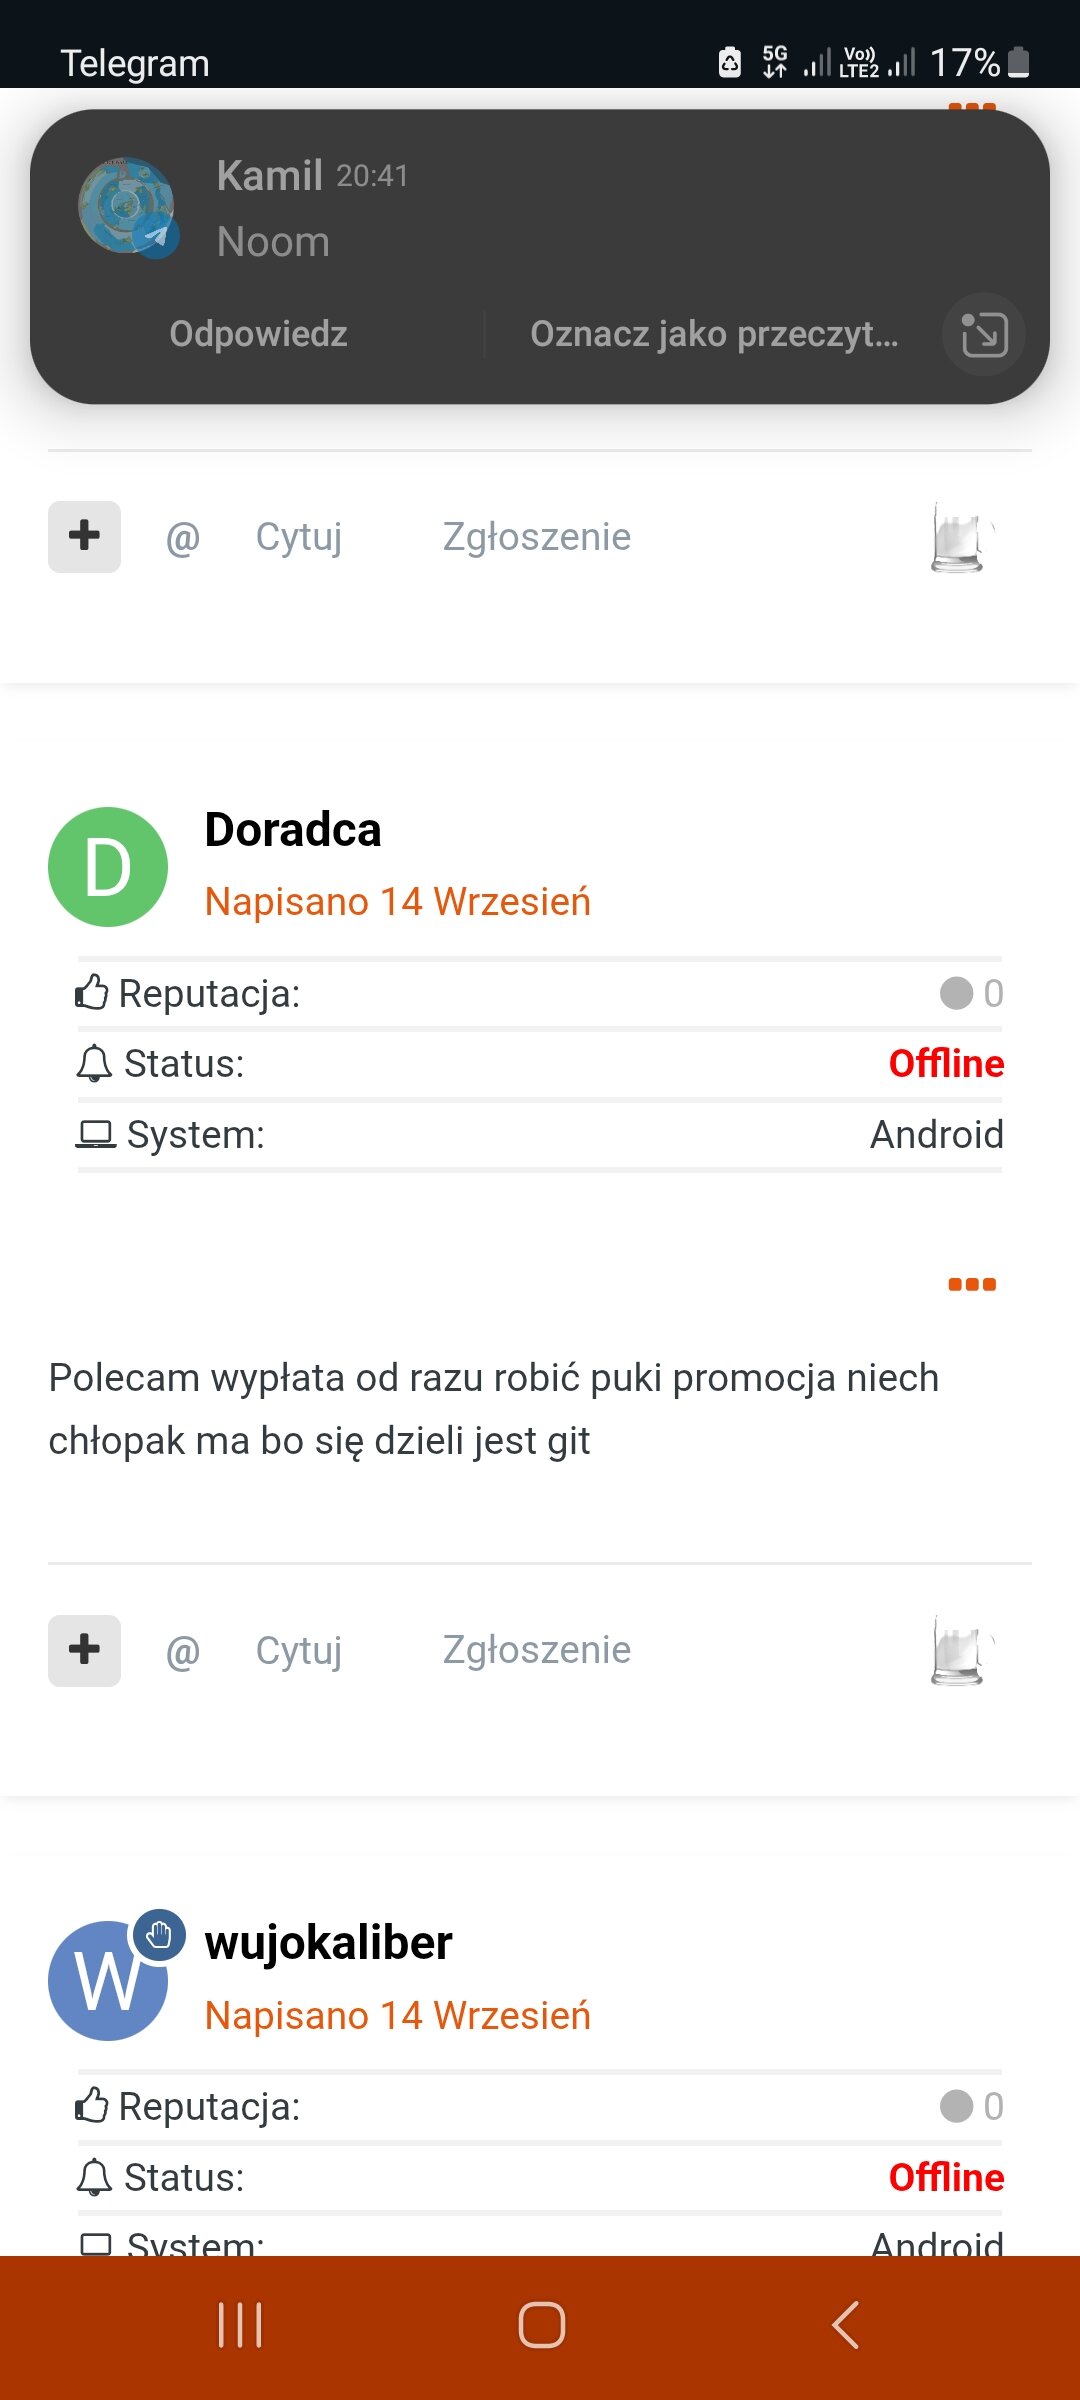Open the three-dot options menu for Doradca's post
This screenshot has height=2400, width=1080.
pyautogui.click(x=972, y=1284)
